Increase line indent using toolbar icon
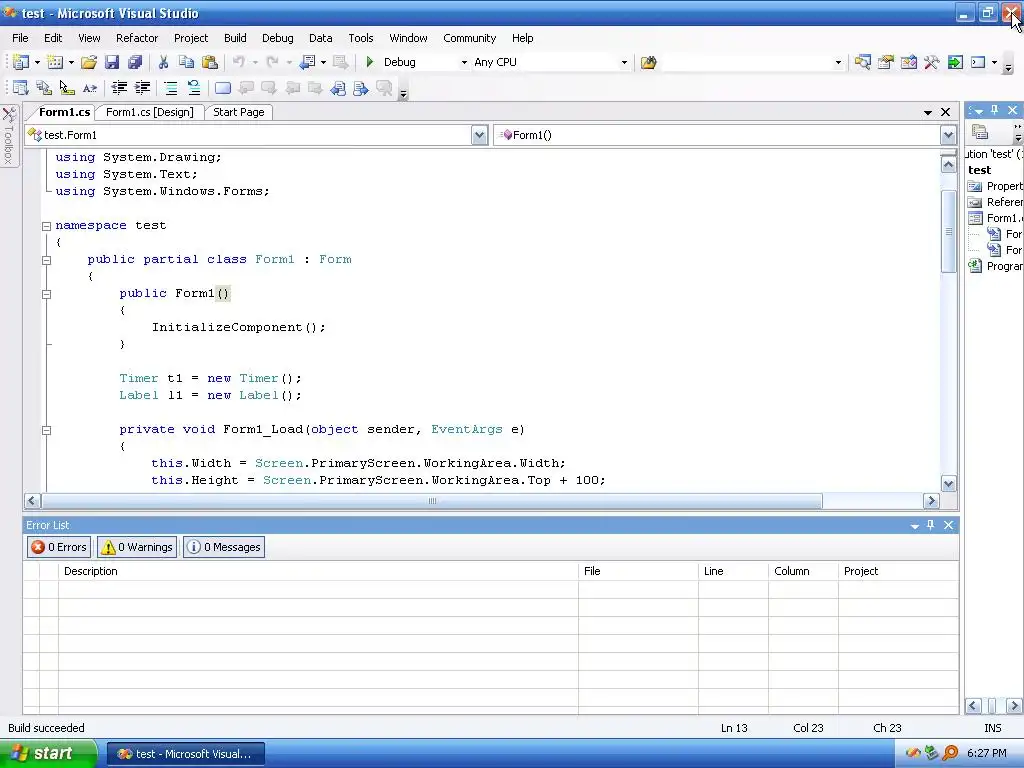The height and width of the screenshot is (768, 1024). [x=142, y=88]
